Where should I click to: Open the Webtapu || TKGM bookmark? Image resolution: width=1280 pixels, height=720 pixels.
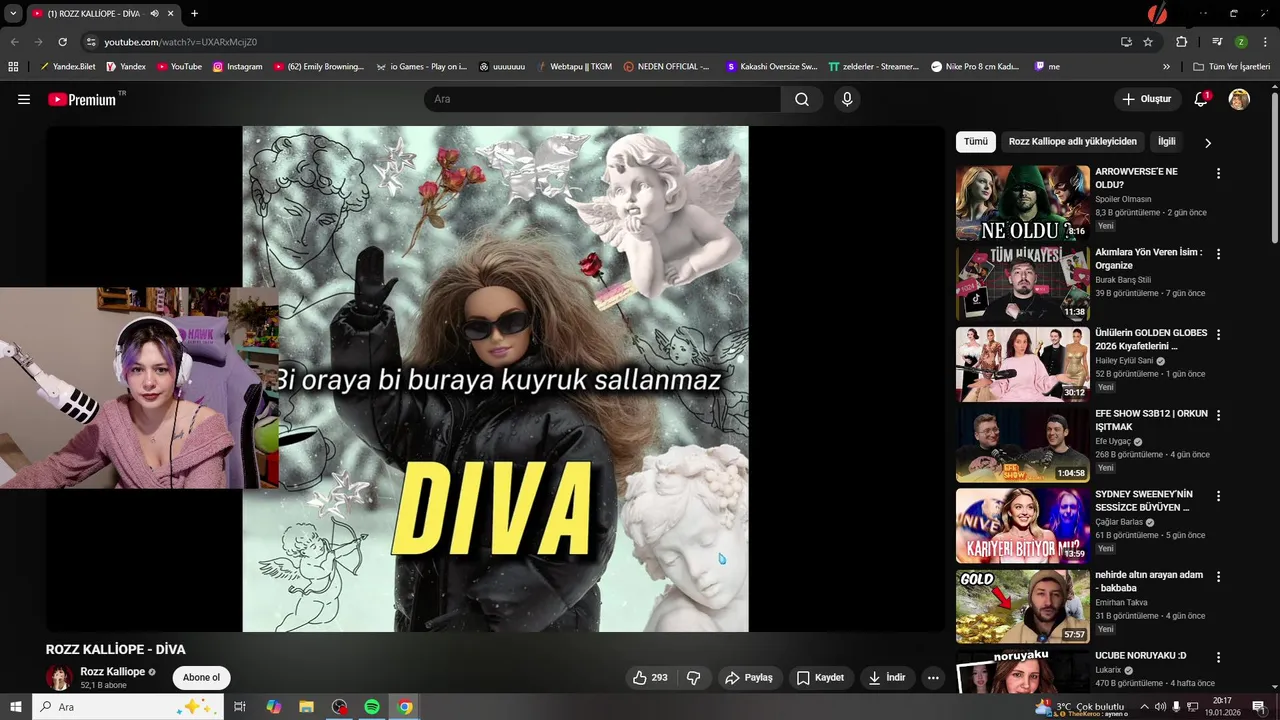point(573,66)
